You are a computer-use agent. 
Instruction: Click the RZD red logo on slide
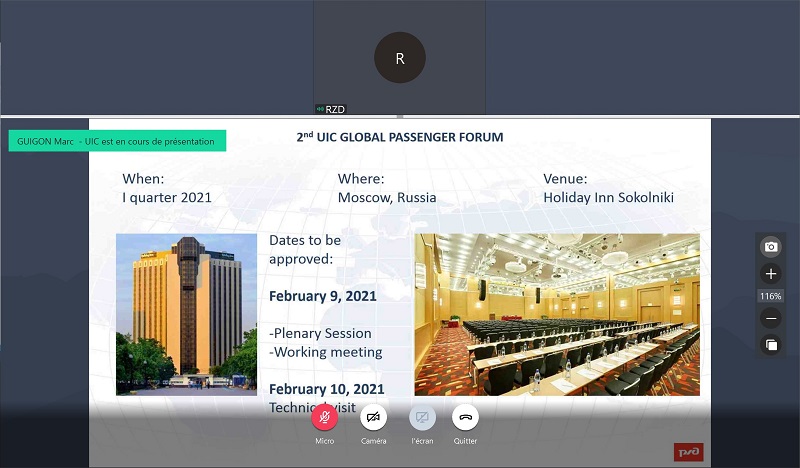688,452
